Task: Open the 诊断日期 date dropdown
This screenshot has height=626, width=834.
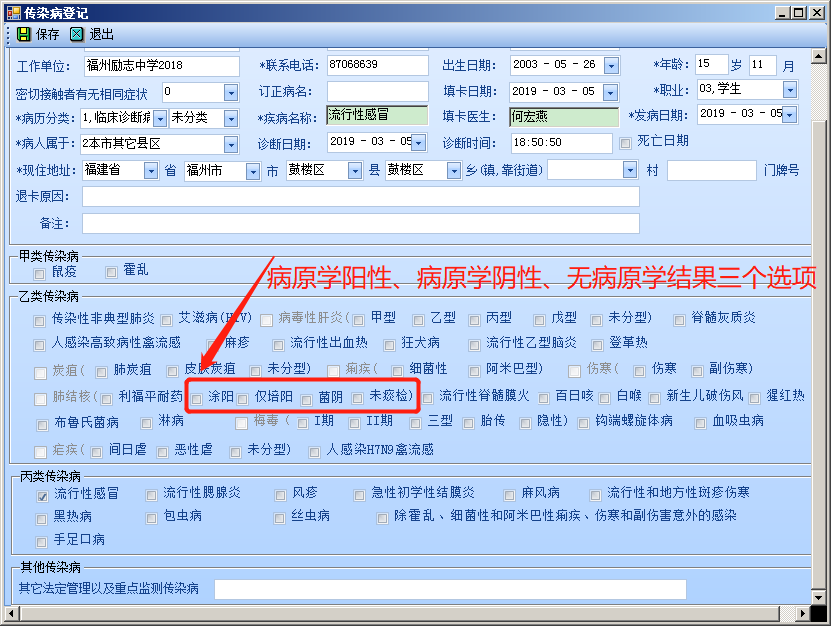Action: pyautogui.click(x=419, y=143)
